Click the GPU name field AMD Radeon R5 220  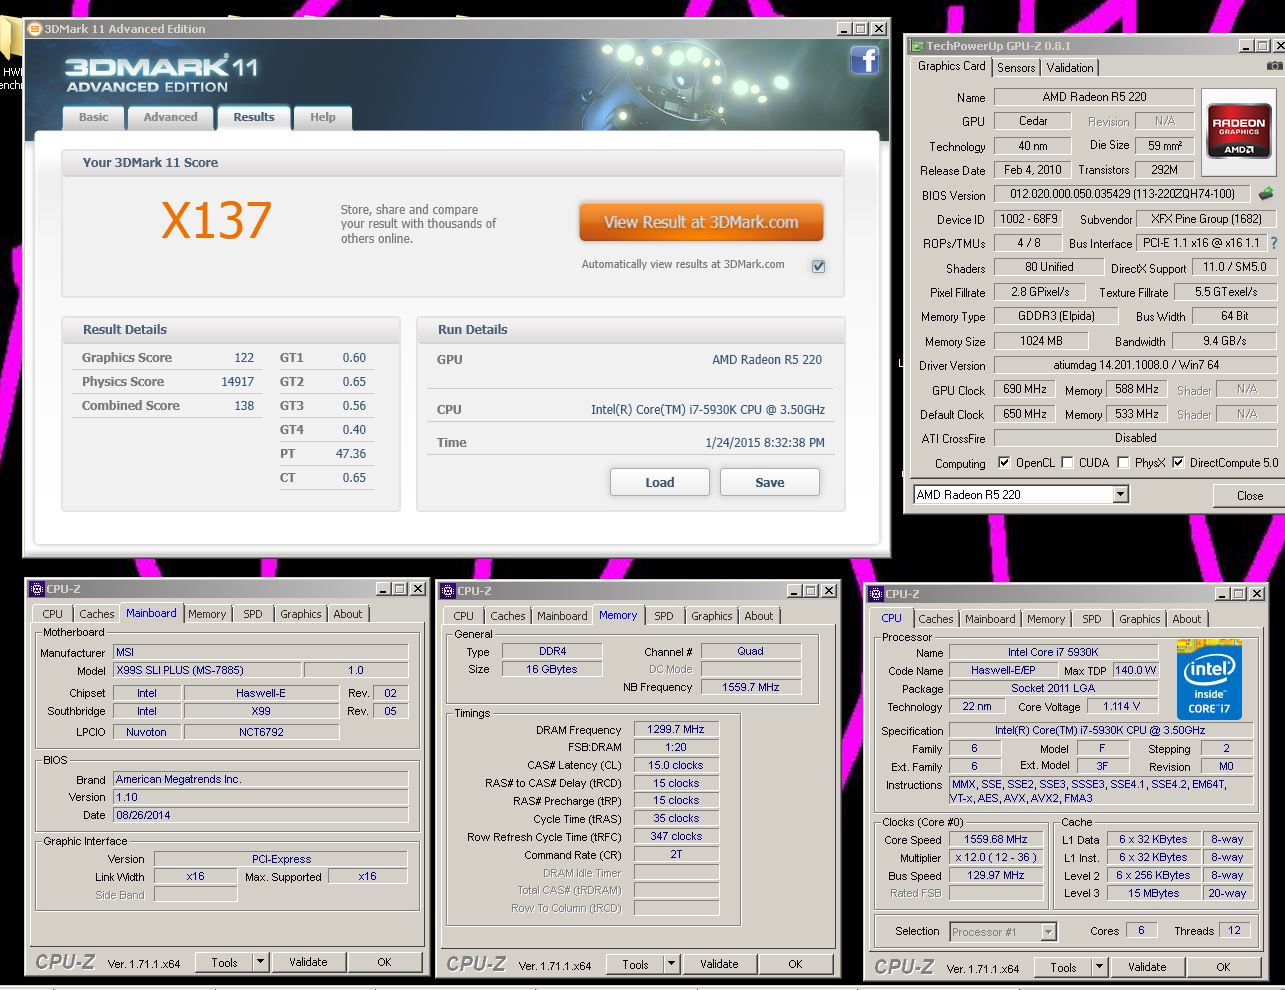coord(1094,97)
